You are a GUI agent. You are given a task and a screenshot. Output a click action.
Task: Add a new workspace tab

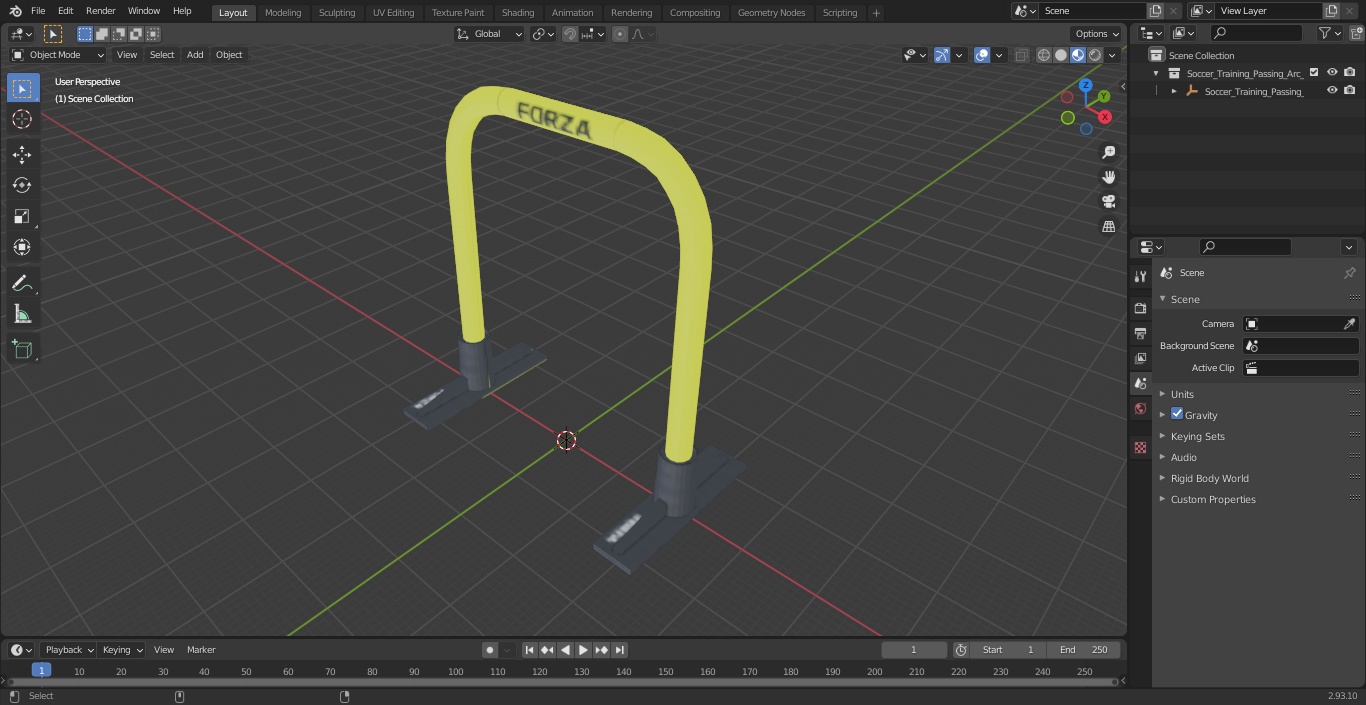click(x=876, y=12)
